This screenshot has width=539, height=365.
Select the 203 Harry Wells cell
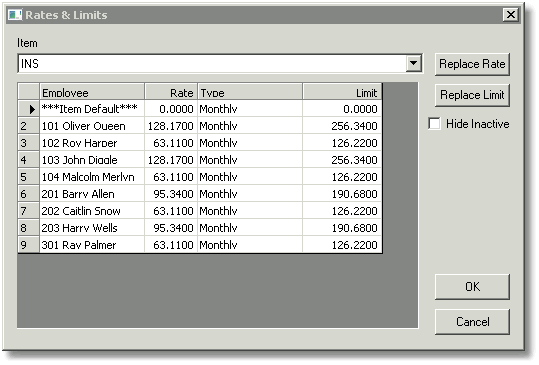pos(92,228)
